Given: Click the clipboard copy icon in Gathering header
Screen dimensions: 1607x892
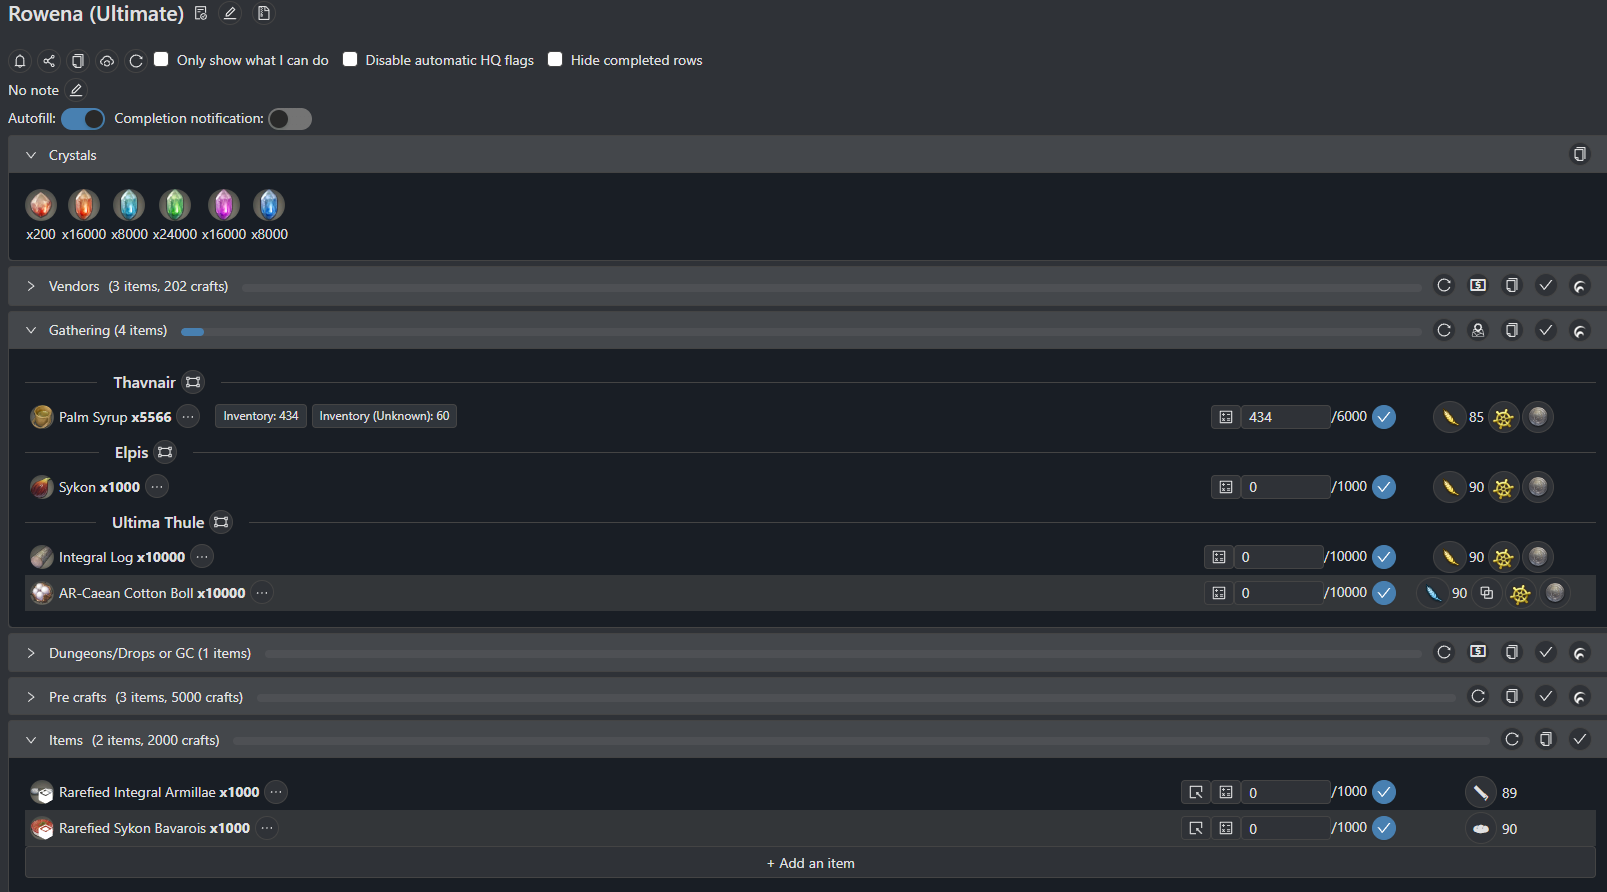Looking at the screenshot, I should point(1512,330).
